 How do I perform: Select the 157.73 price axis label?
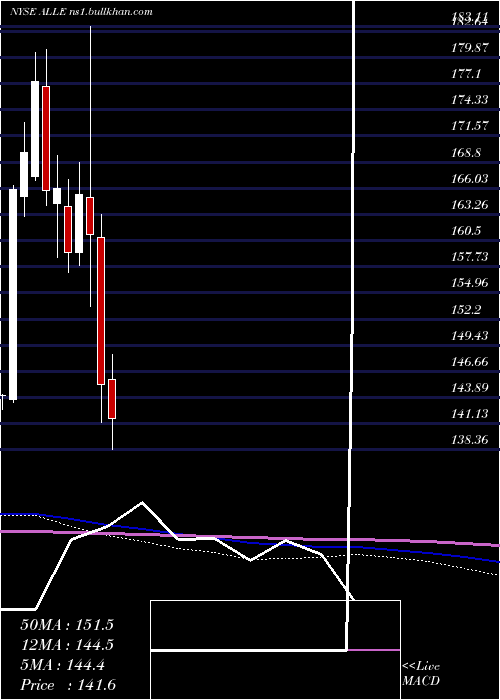tap(469, 257)
